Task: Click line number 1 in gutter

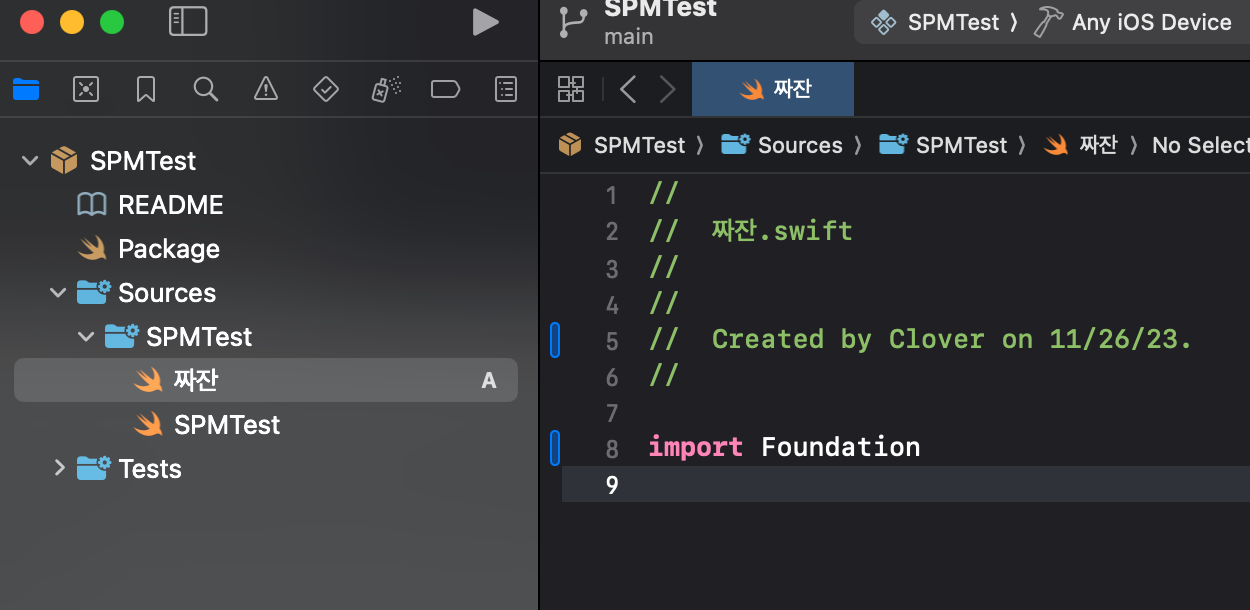Action: pyautogui.click(x=612, y=195)
